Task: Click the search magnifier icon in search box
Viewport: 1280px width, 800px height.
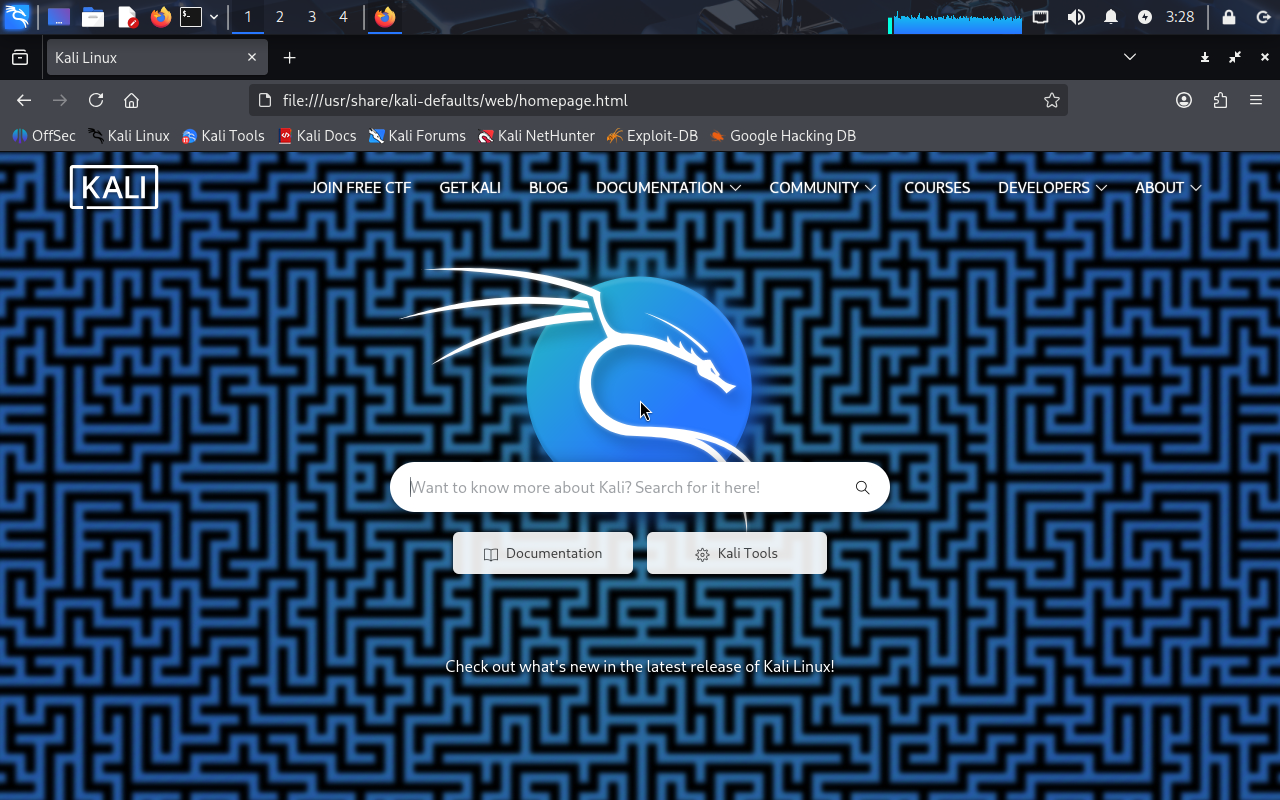Action: pyautogui.click(x=862, y=488)
